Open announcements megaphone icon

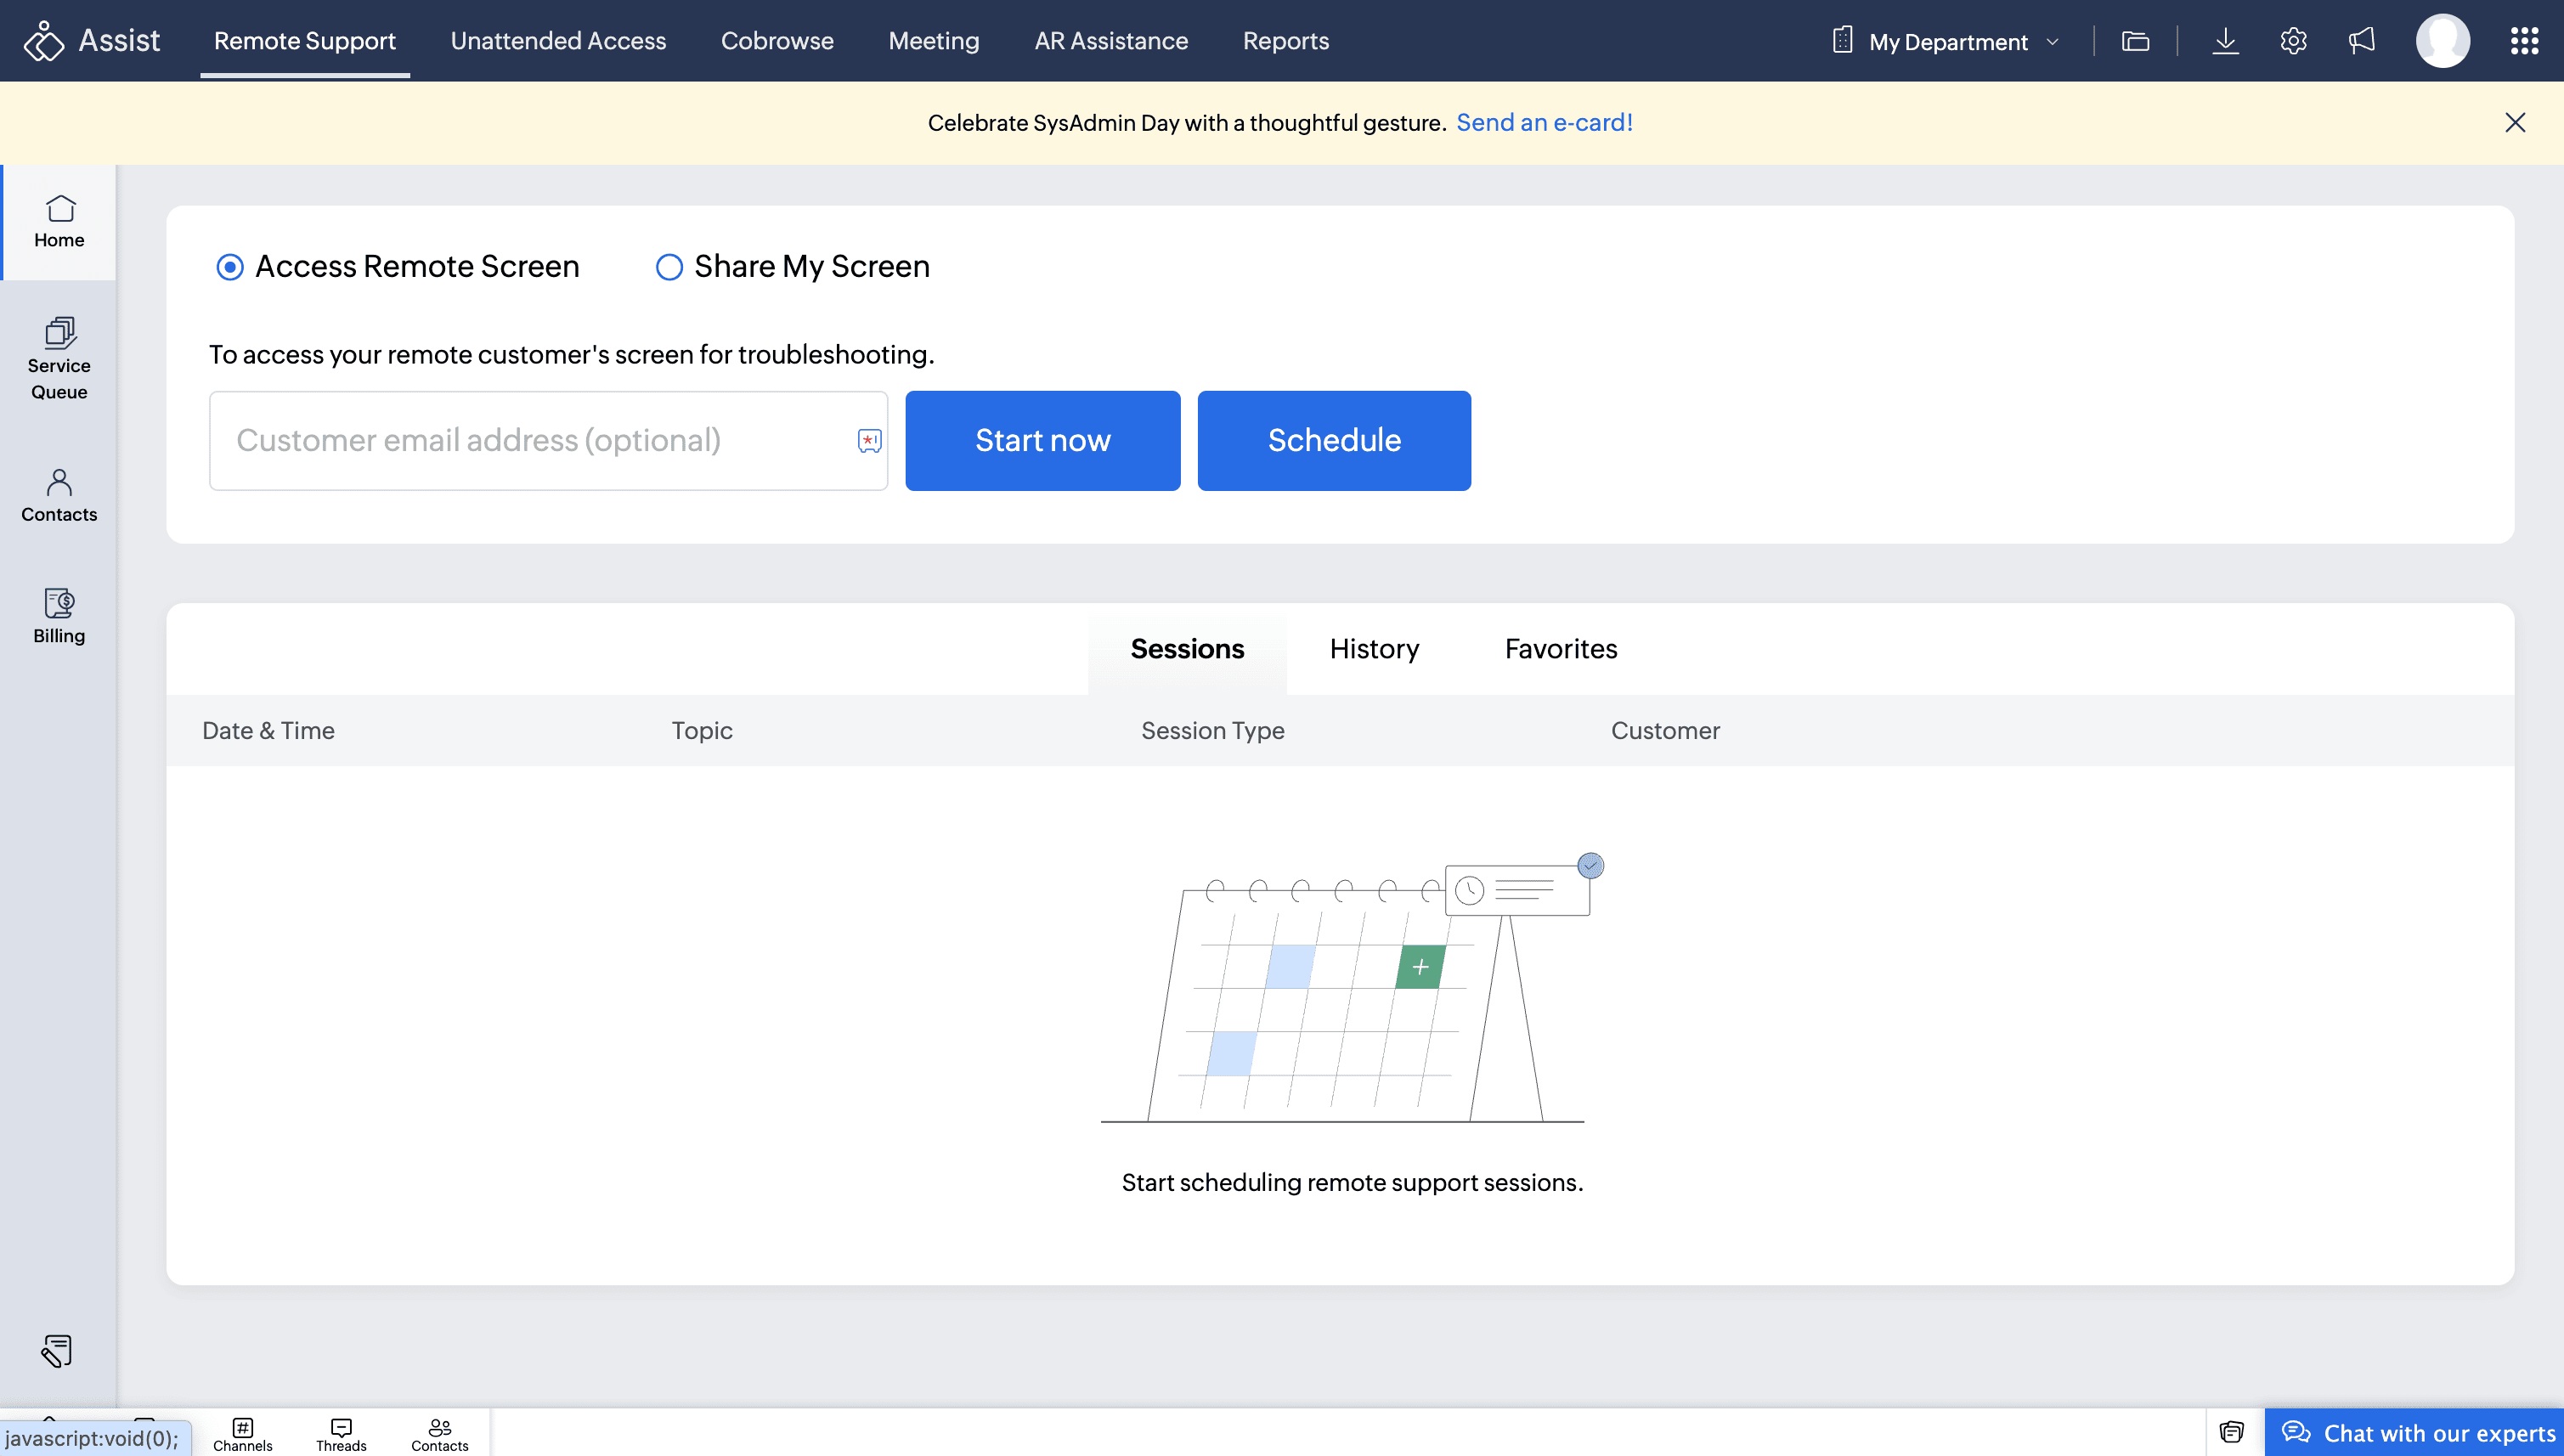click(2362, 41)
